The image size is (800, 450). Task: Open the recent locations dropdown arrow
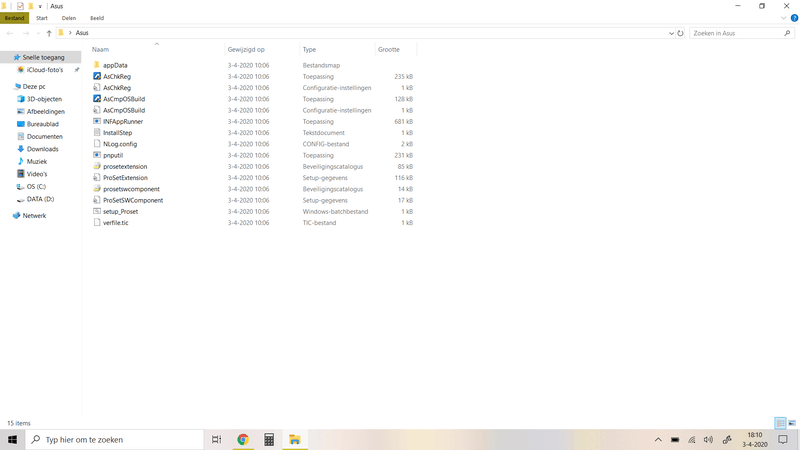coord(38,33)
